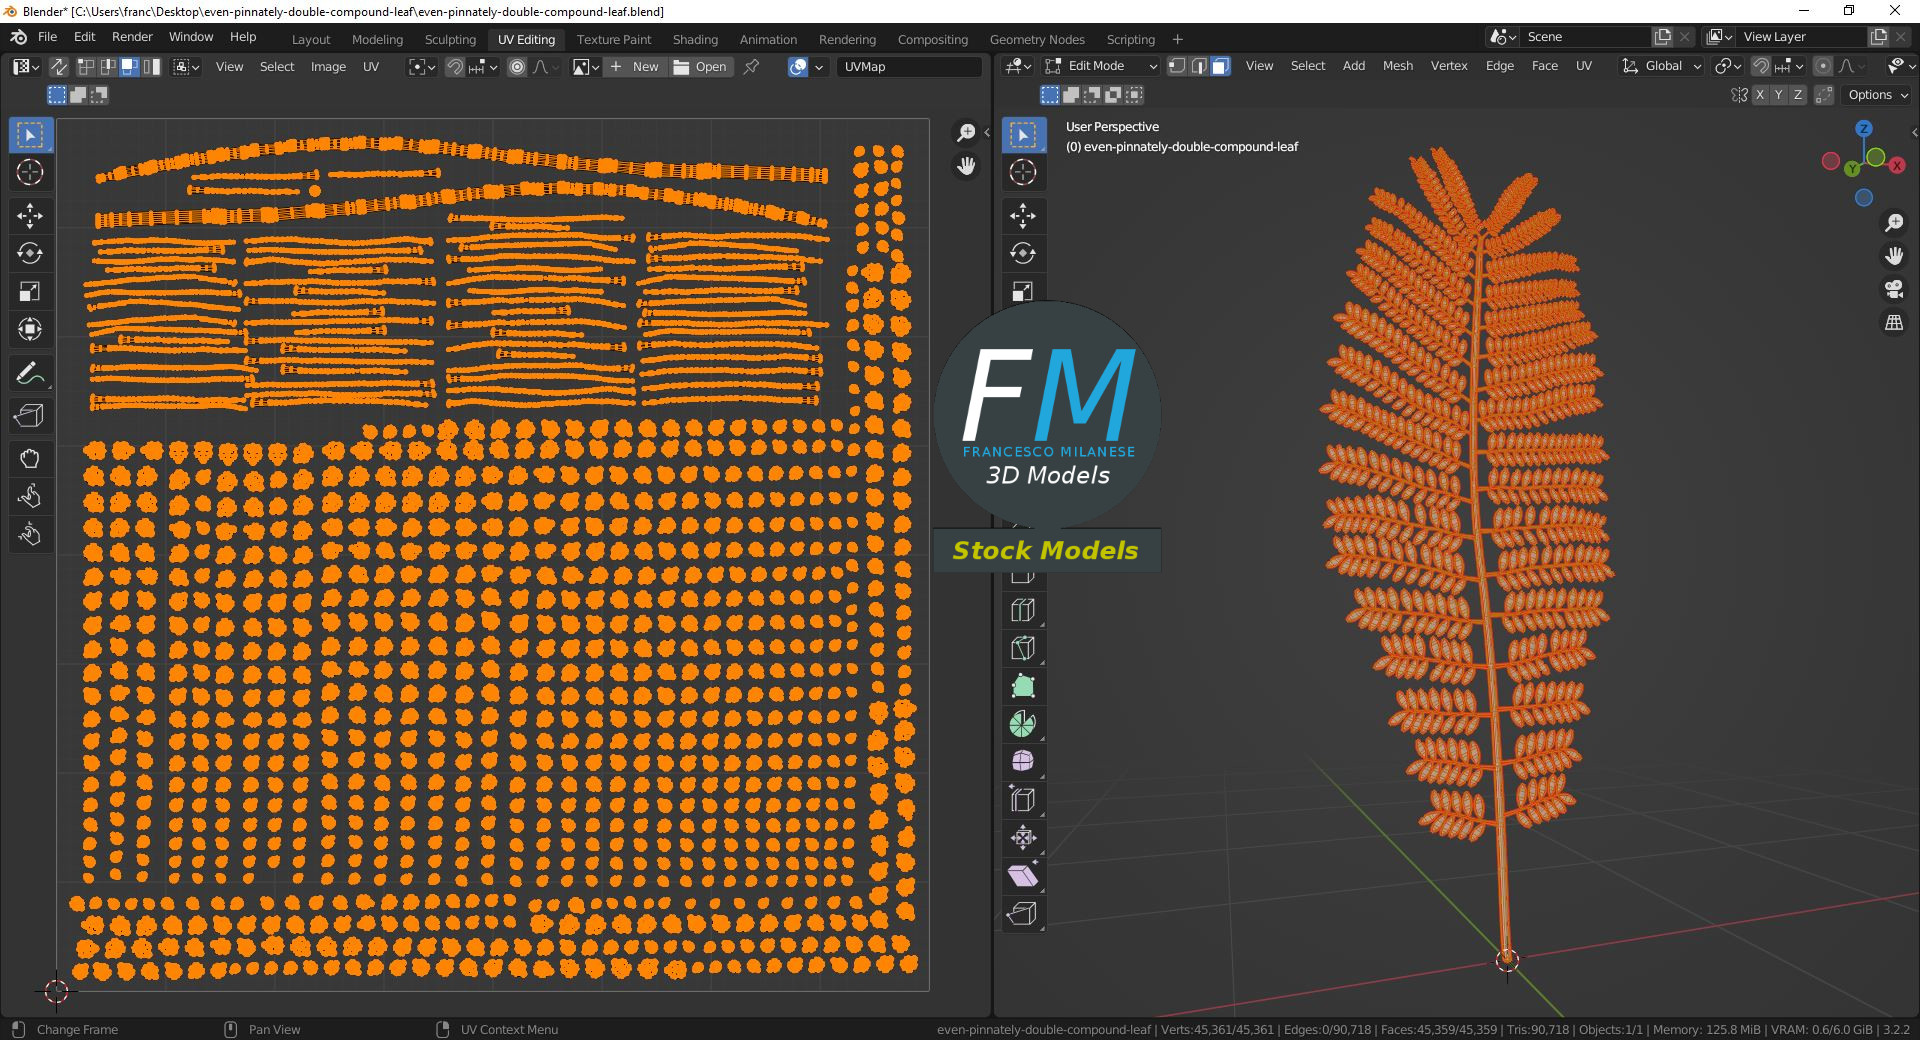Screen dimensions: 1920x1040
Task: Open the UV sticky selection mode dropdown
Action: [x=186, y=67]
